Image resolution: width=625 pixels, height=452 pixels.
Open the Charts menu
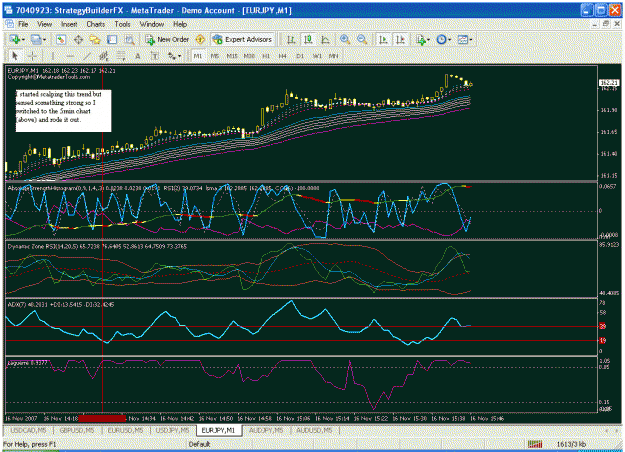(96, 24)
